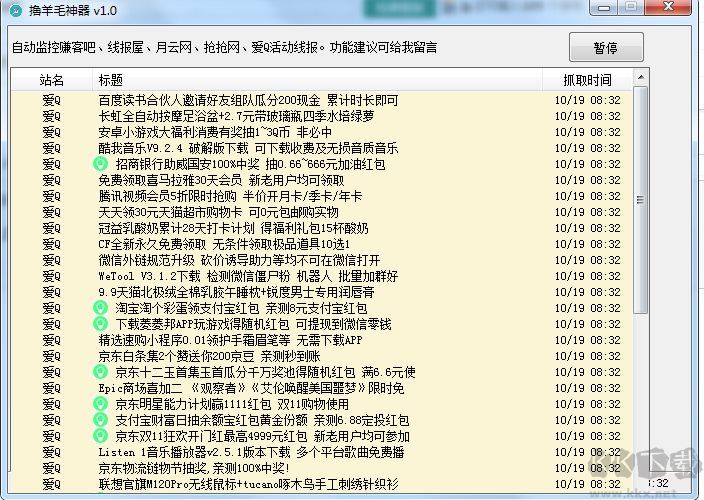The height and width of the screenshot is (500, 704).
Task: Select row Epic商场喜加二《观察者》
Action: coord(322,388)
